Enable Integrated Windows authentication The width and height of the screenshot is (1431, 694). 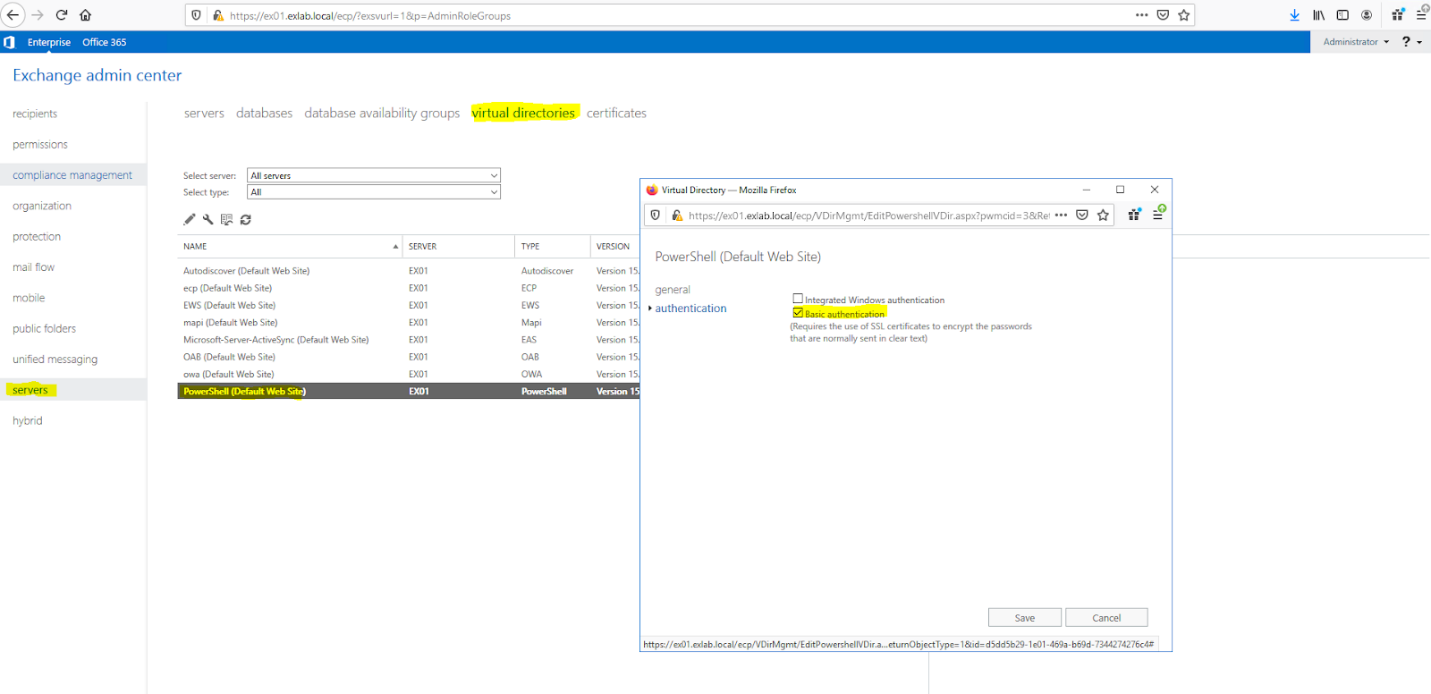pos(797,297)
